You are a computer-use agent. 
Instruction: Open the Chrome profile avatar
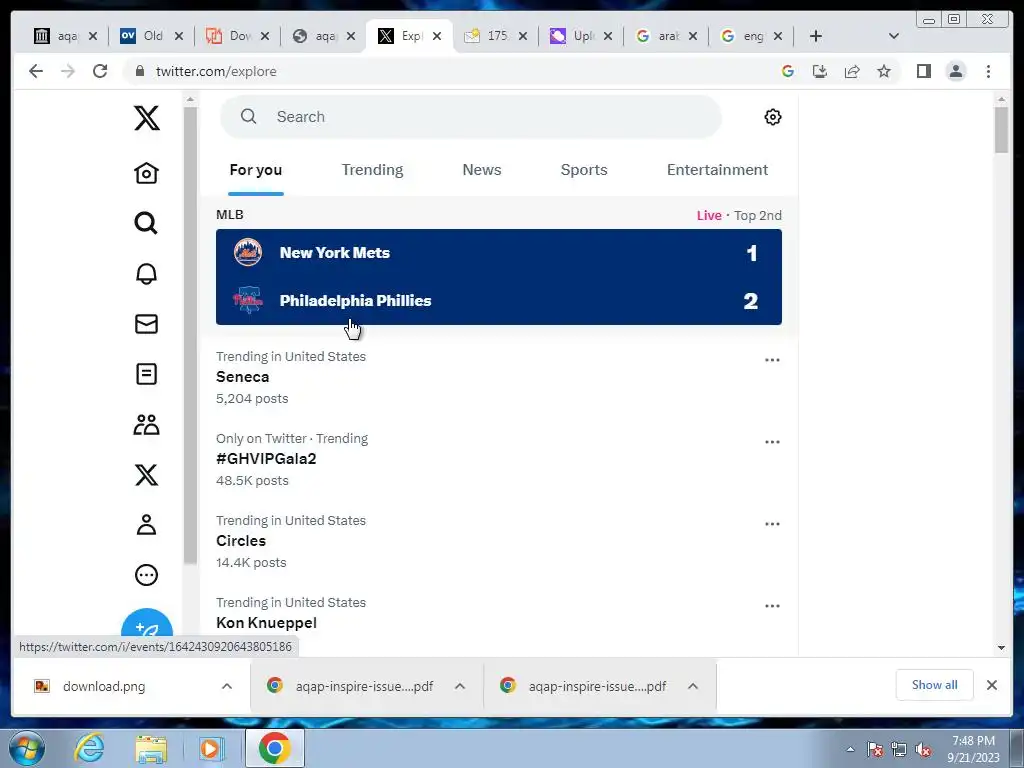tap(955, 71)
